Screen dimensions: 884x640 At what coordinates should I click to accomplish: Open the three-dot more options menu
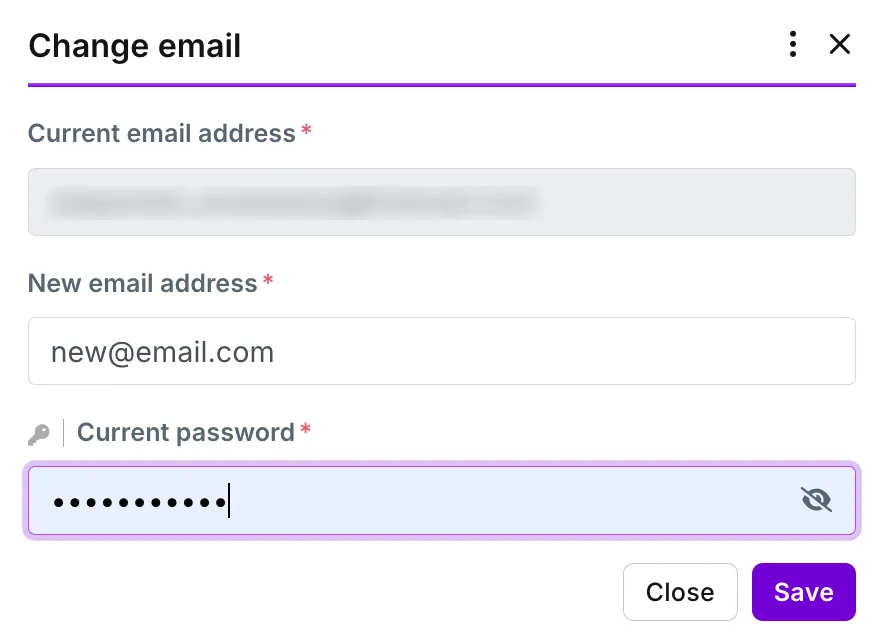[x=793, y=44]
